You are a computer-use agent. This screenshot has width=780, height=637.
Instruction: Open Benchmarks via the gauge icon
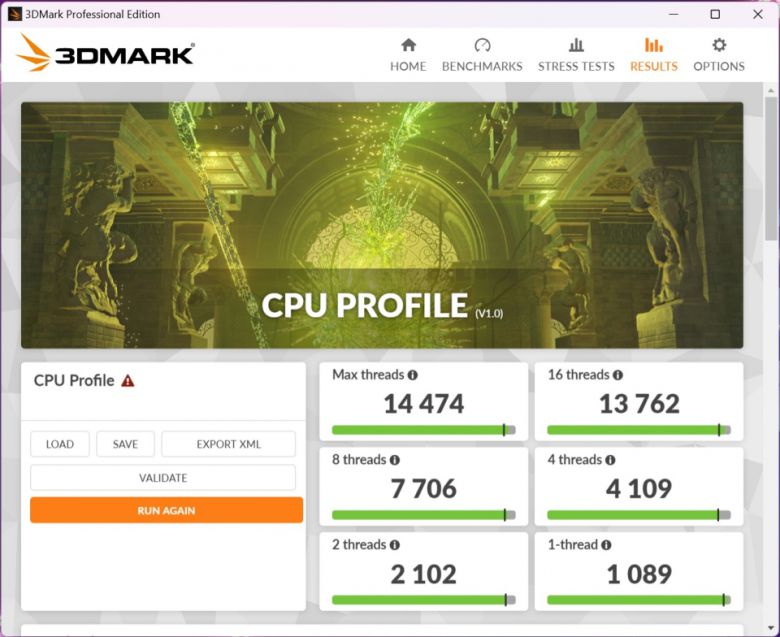pyautogui.click(x=482, y=45)
